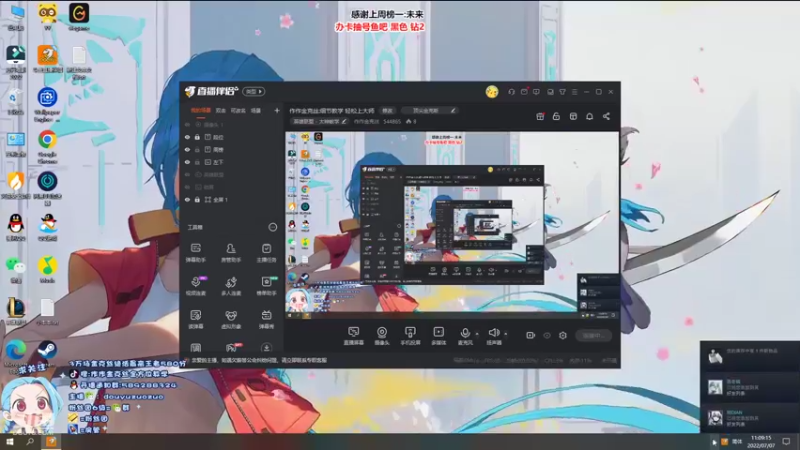This screenshot has width=800, height=450.
Task: Edit the pill field right of 修改
Action: click(x=429, y=111)
